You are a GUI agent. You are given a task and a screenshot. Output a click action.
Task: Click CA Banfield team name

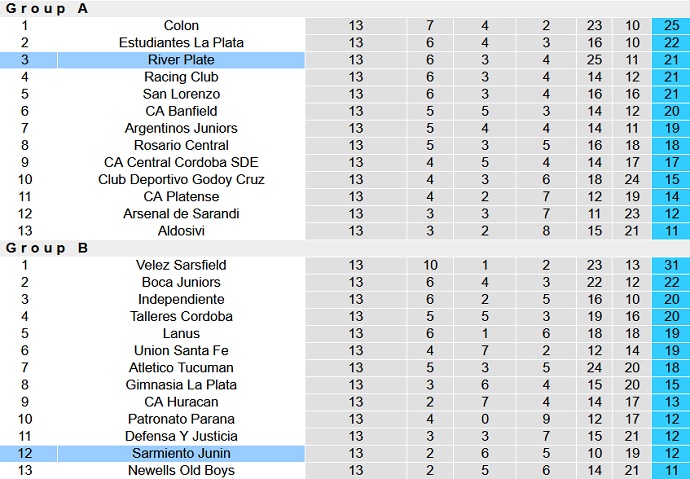click(181, 111)
